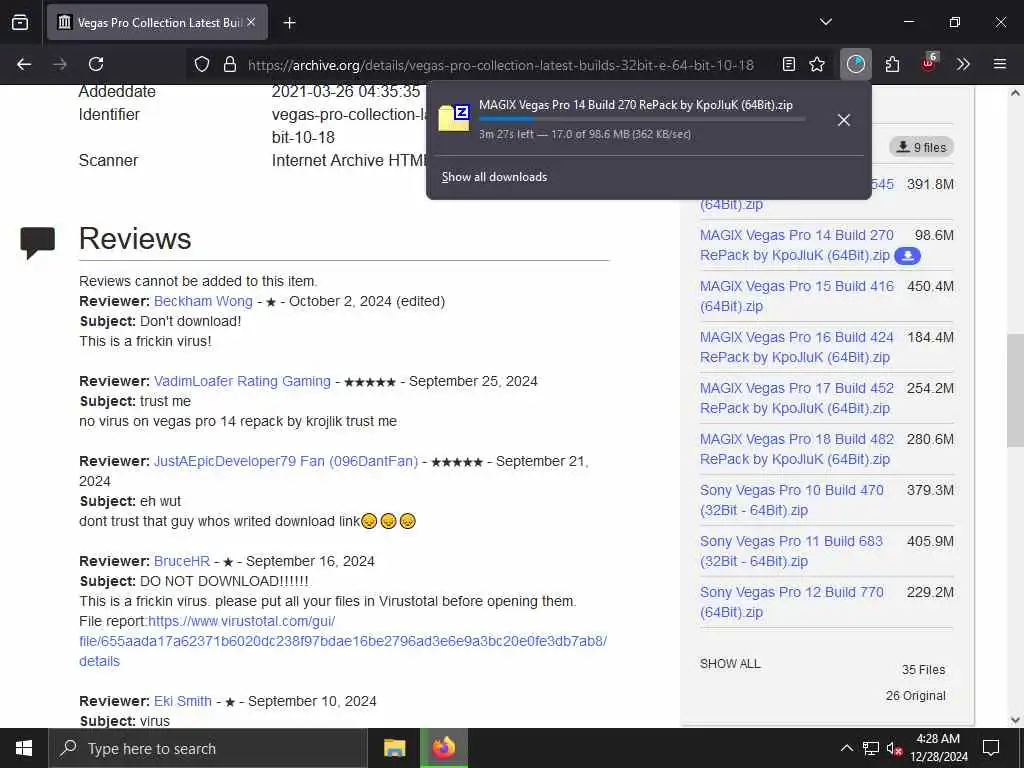Click the download progress bar
Screen dimensions: 1024x768
coord(642,120)
